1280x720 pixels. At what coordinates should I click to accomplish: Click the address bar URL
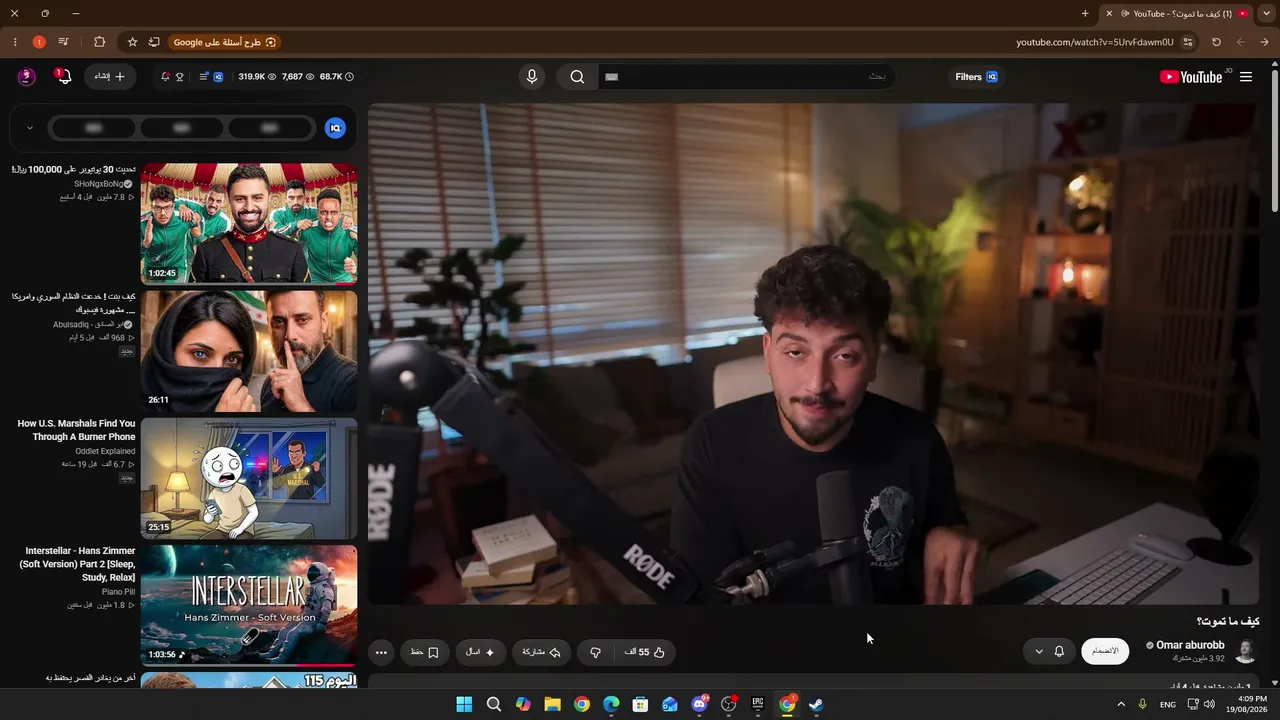1095,42
